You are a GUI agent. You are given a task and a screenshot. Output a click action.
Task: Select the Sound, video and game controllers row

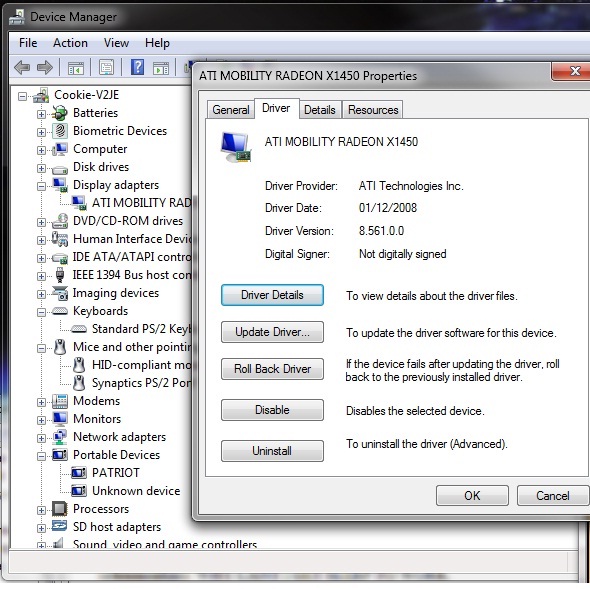click(x=165, y=544)
